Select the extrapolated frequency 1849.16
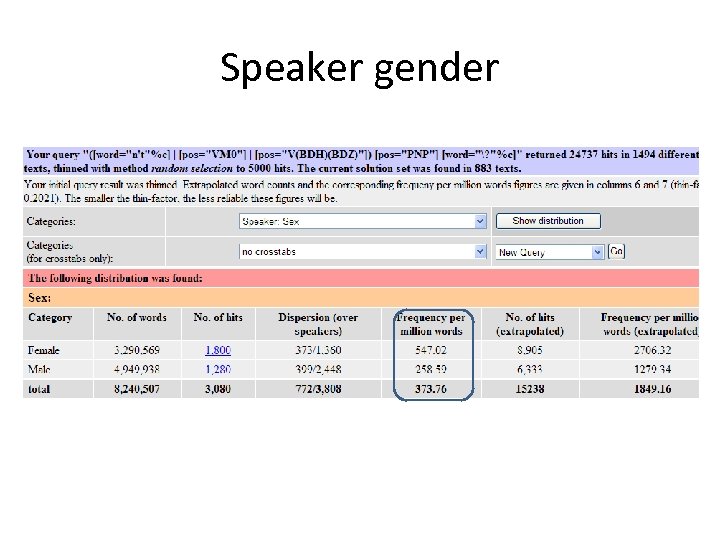This screenshot has height=540, width=720. 652,389
